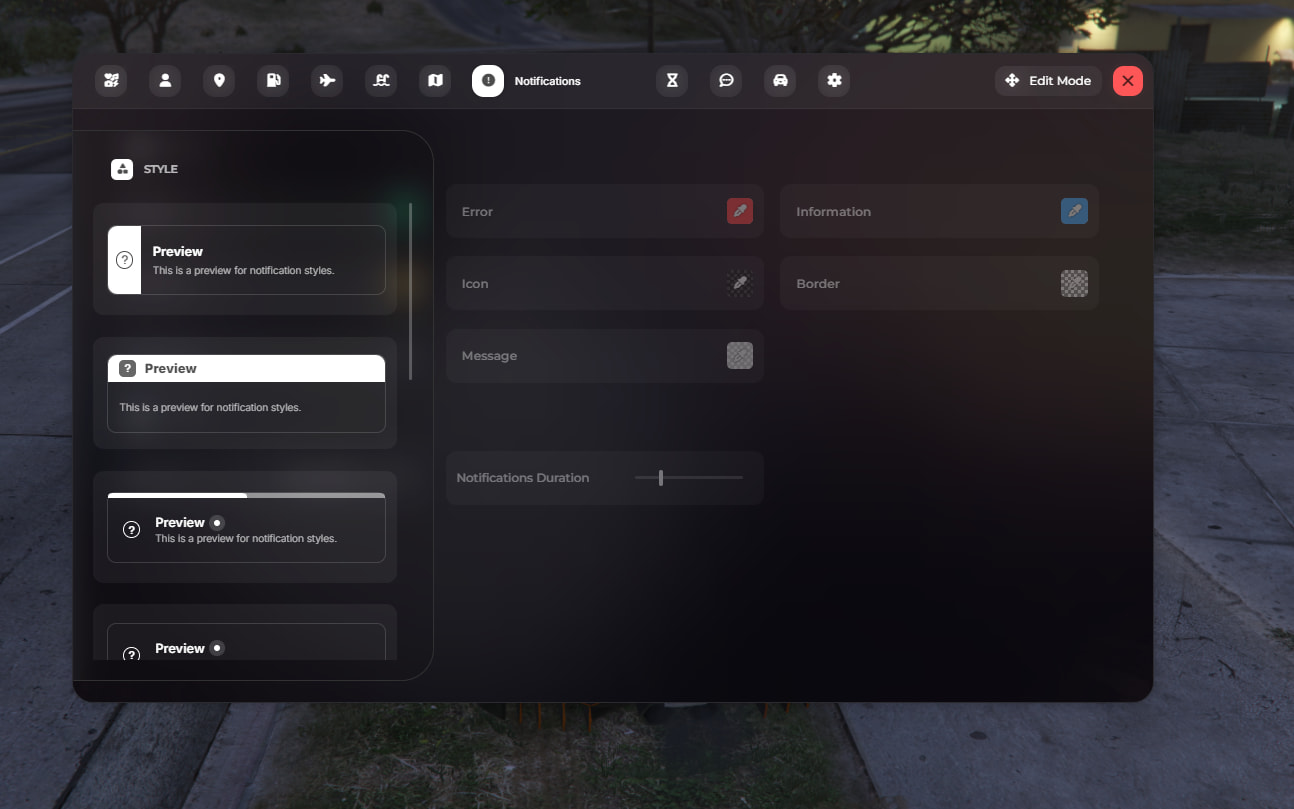Click the STYLE section icon
This screenshot has width=1294, height=809.
pos(122,169)
